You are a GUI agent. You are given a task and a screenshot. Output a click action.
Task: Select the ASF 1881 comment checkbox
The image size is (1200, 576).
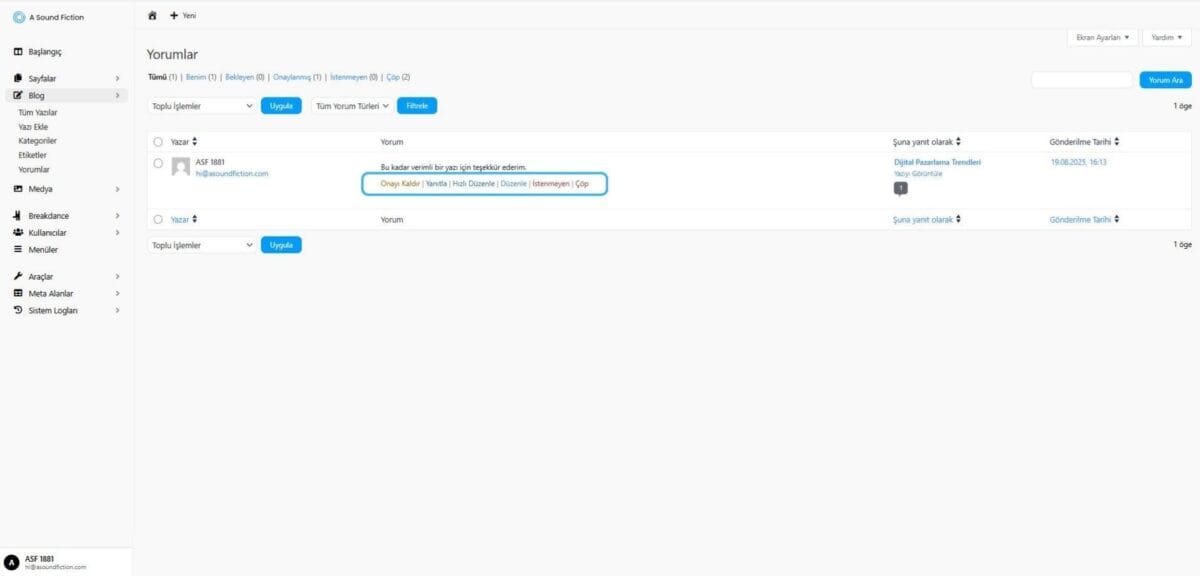(x=158, y=163)
